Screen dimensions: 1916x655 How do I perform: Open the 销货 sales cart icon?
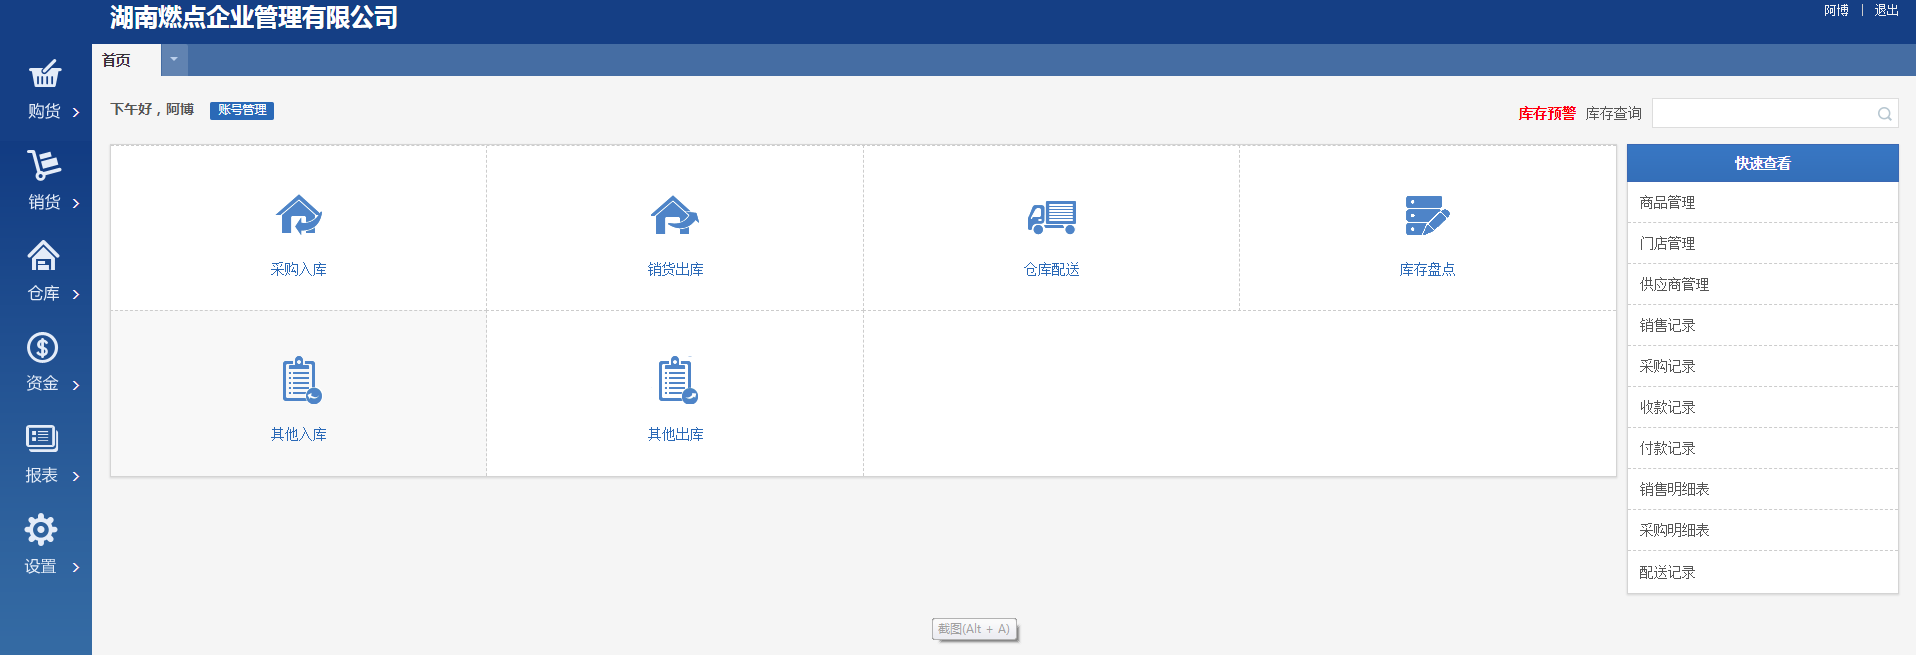pos(44,165)
